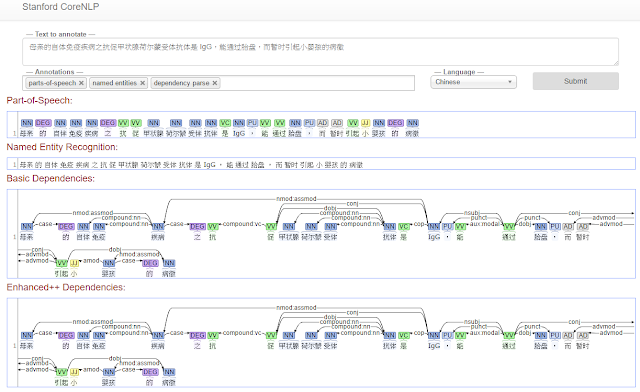Click the Named Entity Recognition heading
The image size is (640, 392).
click(x=62, y=147)
